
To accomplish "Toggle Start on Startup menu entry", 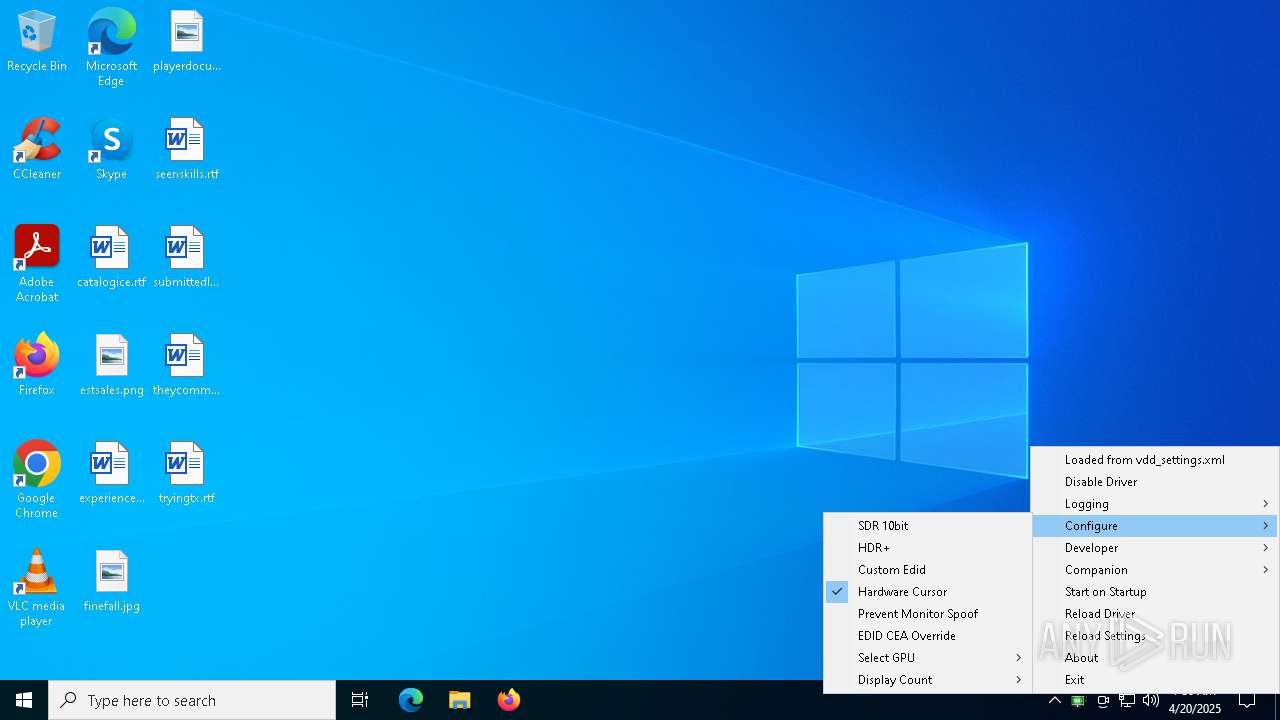I will pos(1155,592).
